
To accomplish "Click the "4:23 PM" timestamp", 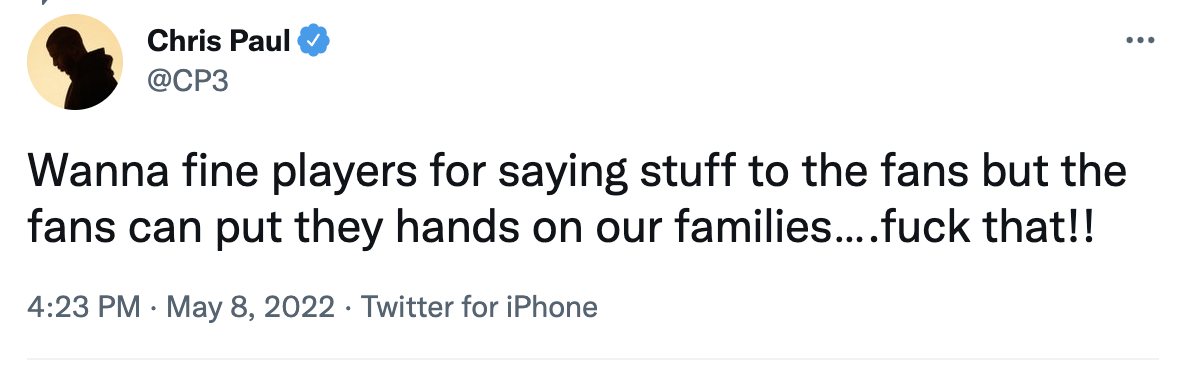I will (84, 307).
